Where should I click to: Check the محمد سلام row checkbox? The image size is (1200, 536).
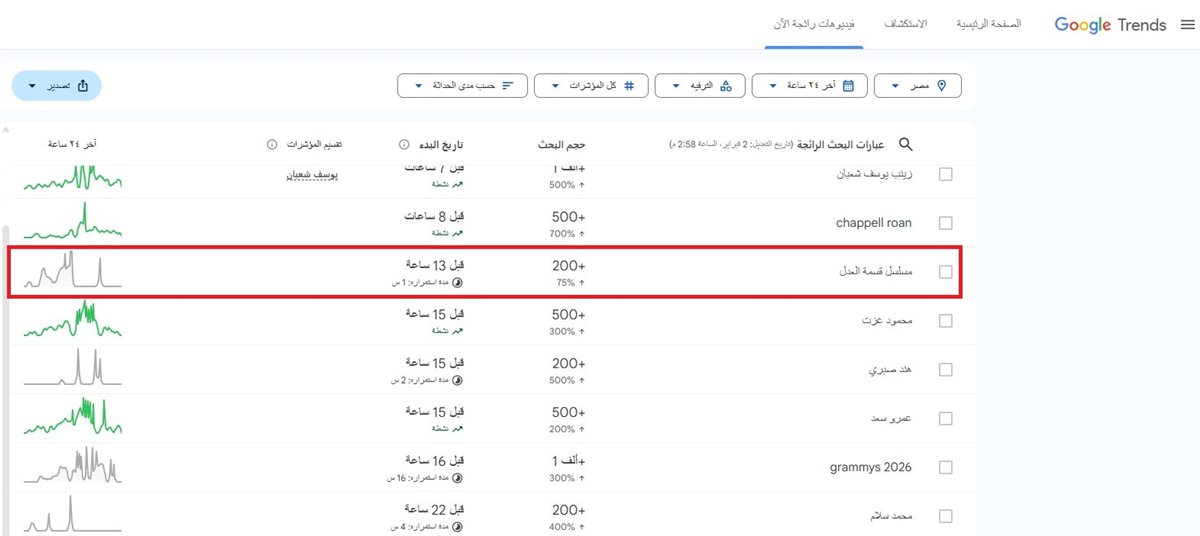pos(946,517)
